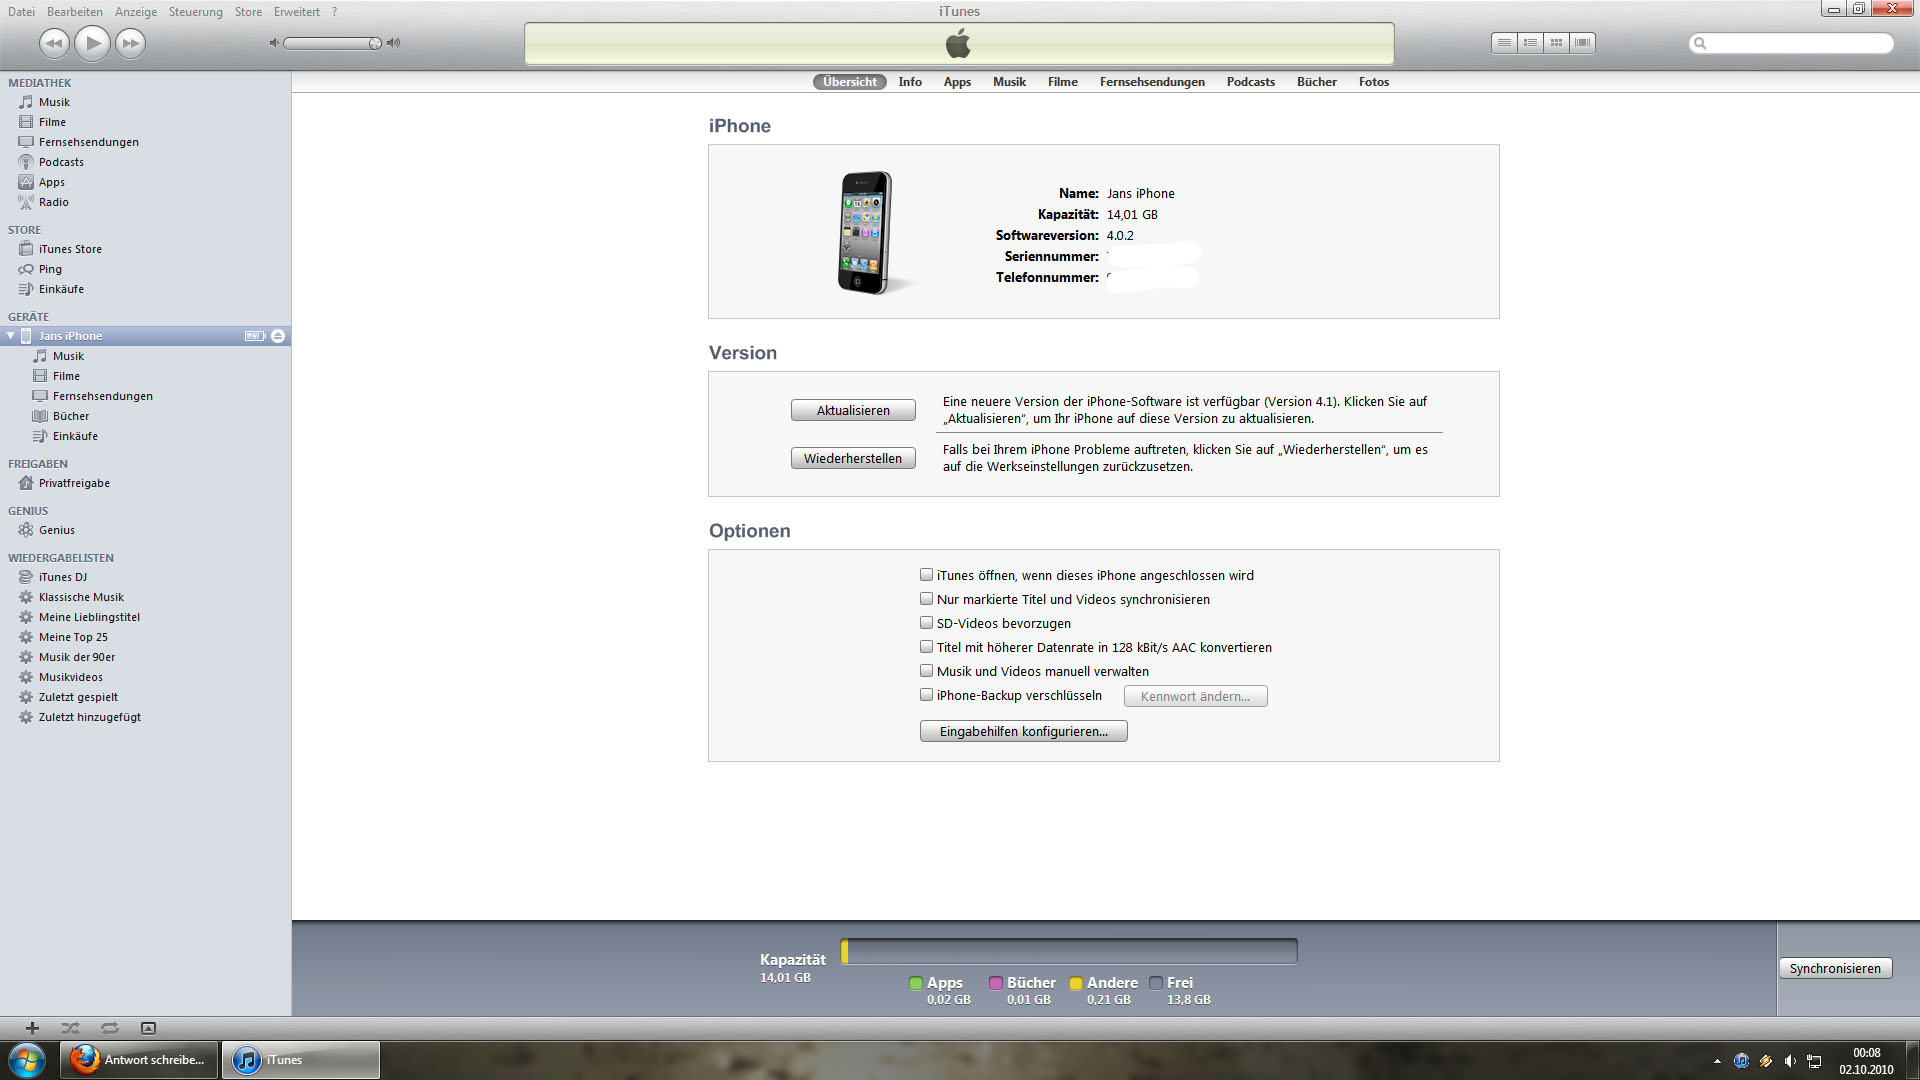Eject Jans iPhone icon
The width and height of the screenshot is (1920, 1080).
pos(278,336)
